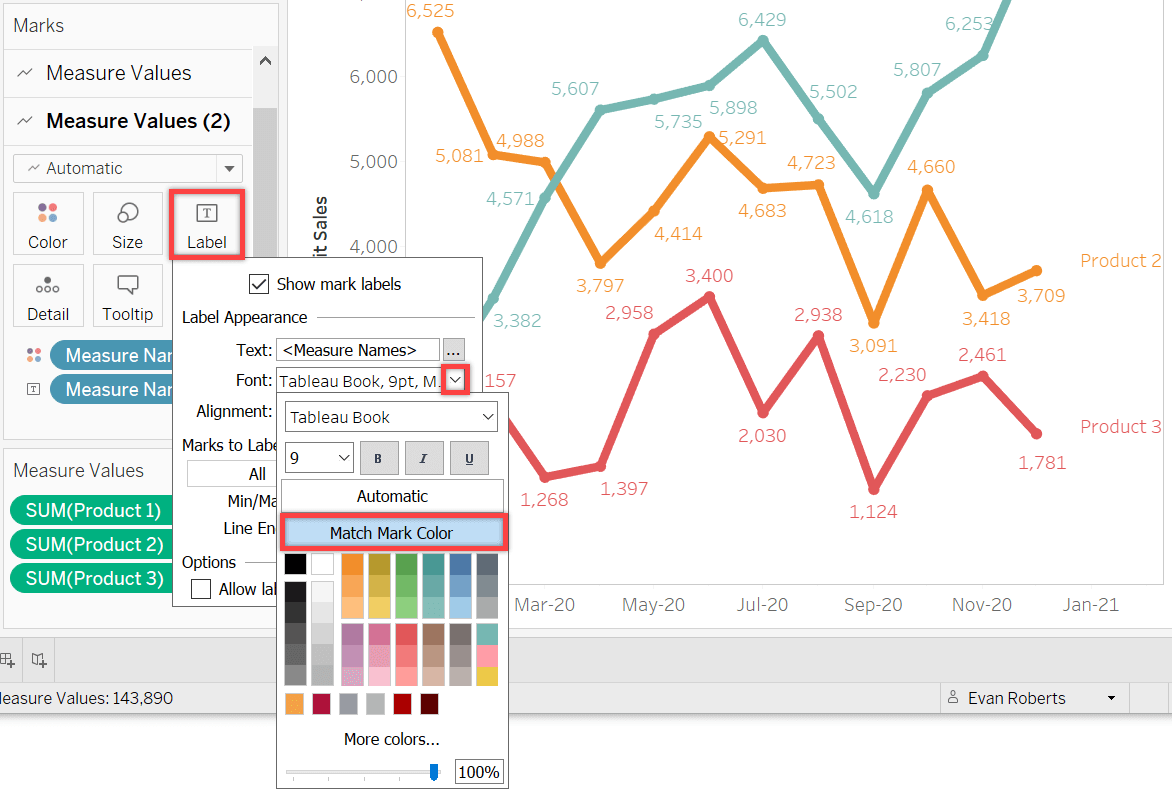Select Match Mark Color for labels

pos(393,532)
